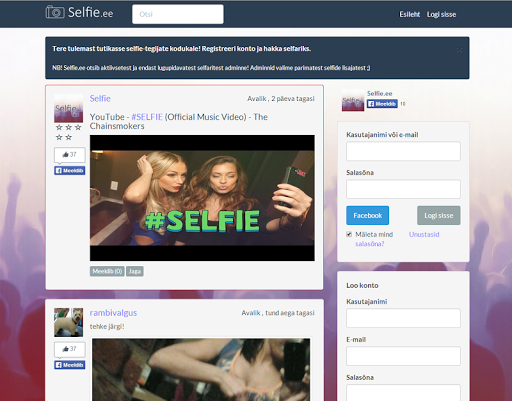This screenshot has width=512, height=401.
Task: Click Facebook Meeldib button under rambivalgus post
Action: click(x=70, y=365)
